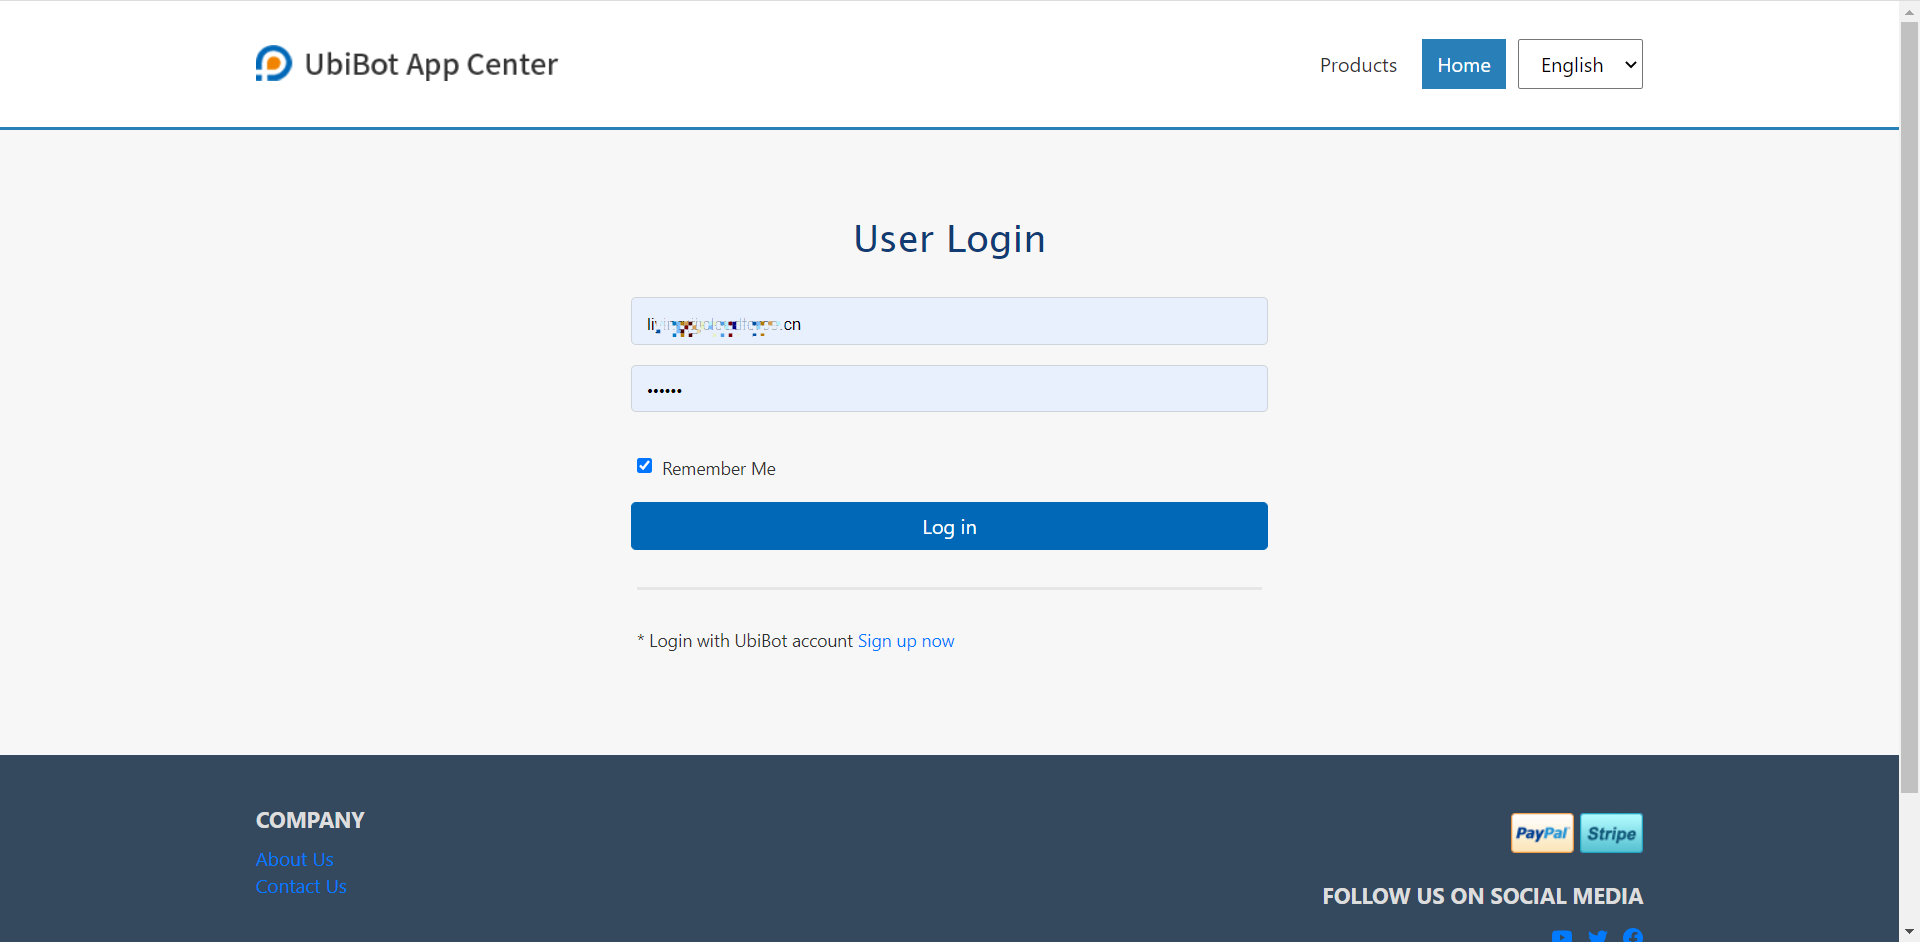Go to the Home navigation item

click(x=1464, y=64)
